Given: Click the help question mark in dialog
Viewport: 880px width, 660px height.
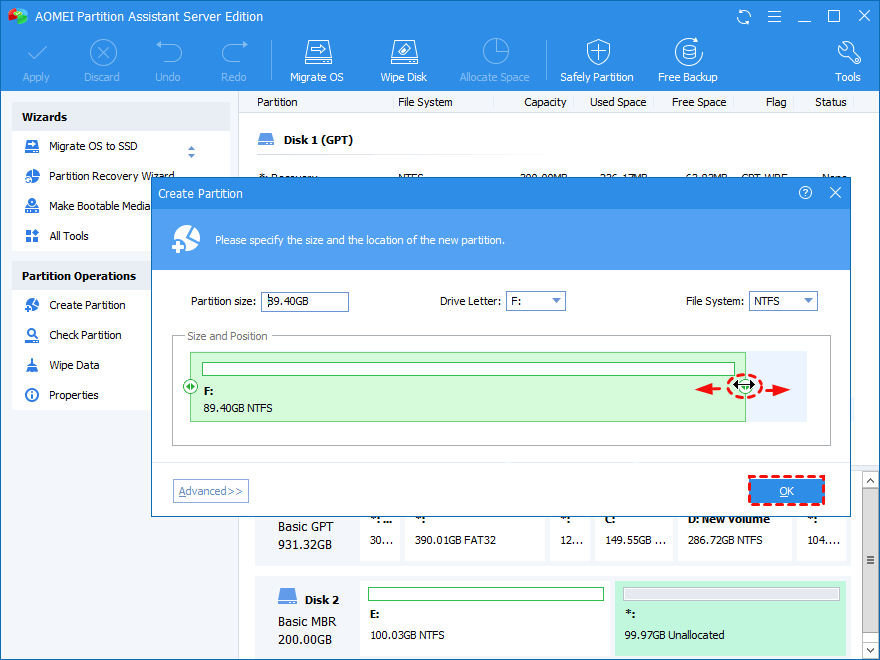Looking at the screenshot, I should pyautogui.click(x=805, y=193).
